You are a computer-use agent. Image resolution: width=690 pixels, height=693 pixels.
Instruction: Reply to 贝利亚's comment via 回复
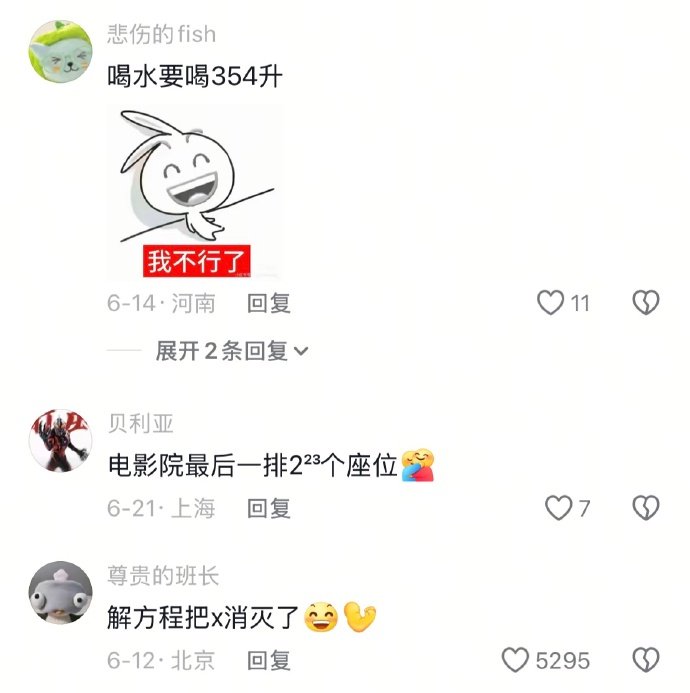click(268, 508)
